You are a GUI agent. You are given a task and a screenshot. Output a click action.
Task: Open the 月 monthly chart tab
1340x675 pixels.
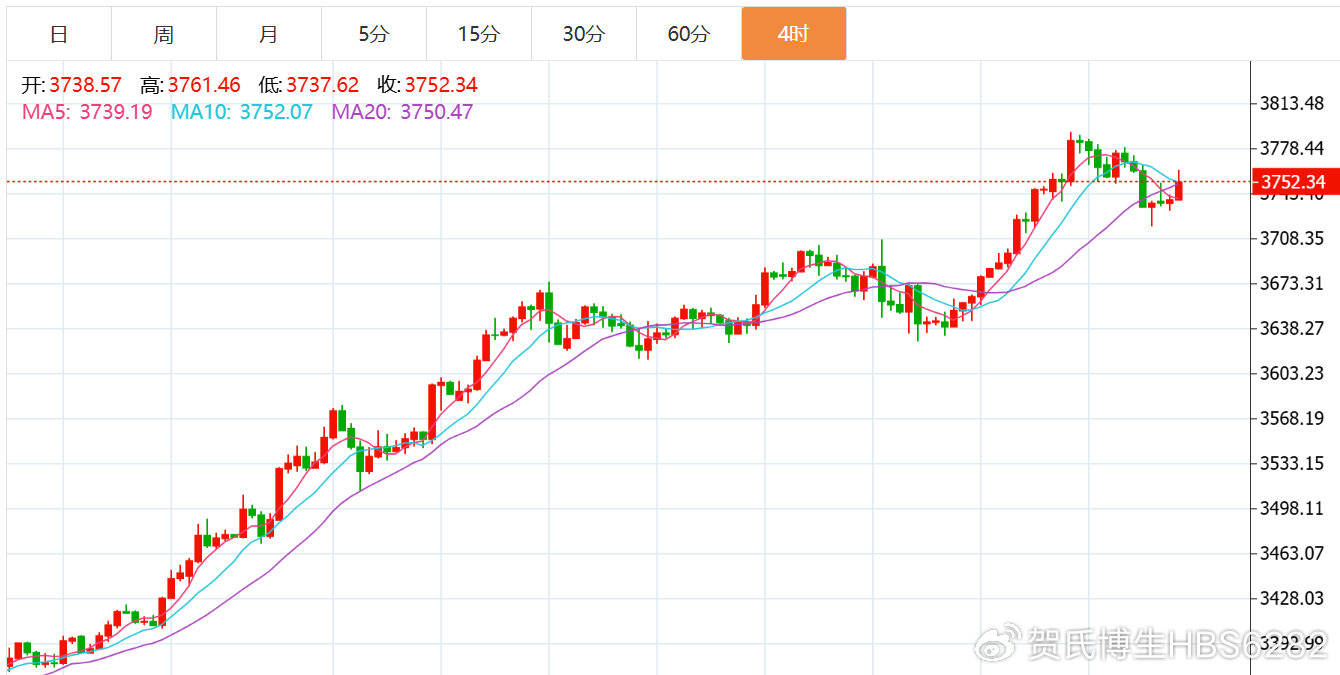click(269, 34)
